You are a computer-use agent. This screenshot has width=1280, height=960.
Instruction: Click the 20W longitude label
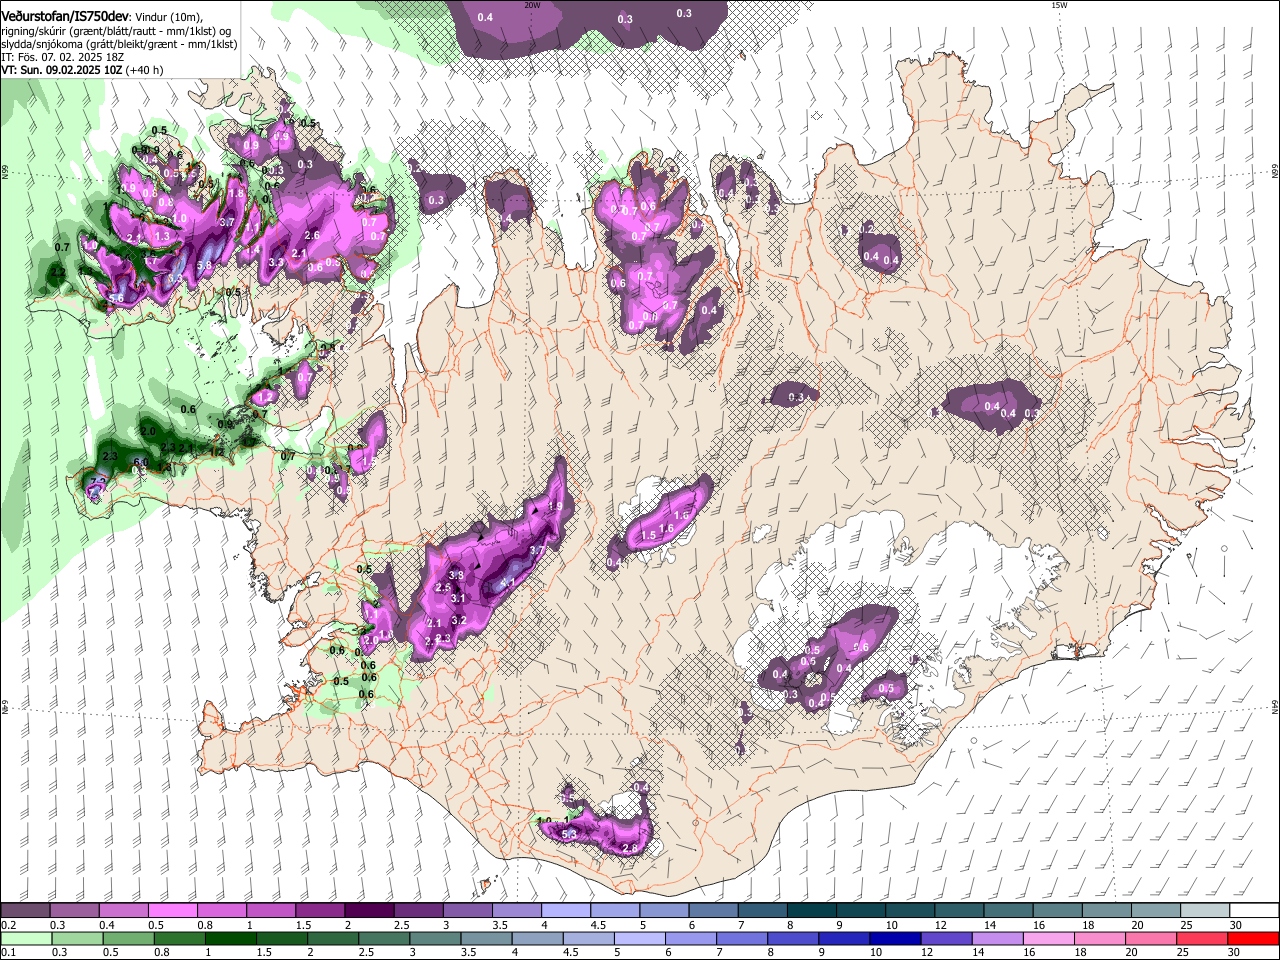[532, 5]
